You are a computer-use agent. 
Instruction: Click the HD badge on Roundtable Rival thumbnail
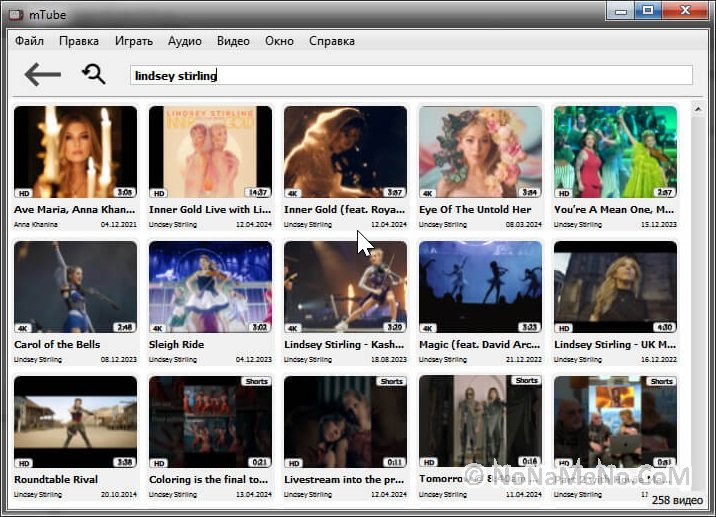[23, 463]
